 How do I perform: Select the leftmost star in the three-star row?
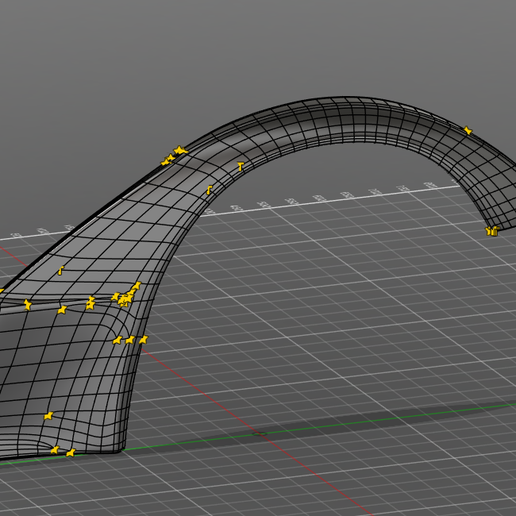tap(117, 340)
